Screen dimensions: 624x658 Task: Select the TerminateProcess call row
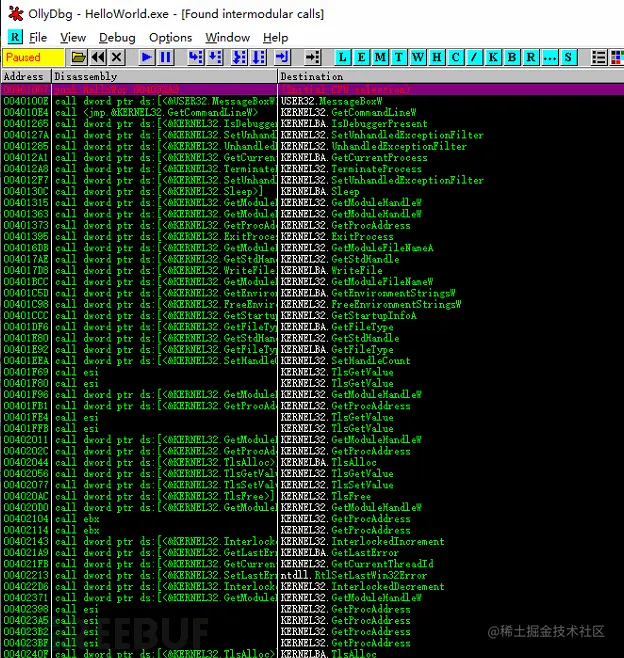pos(313,169)
